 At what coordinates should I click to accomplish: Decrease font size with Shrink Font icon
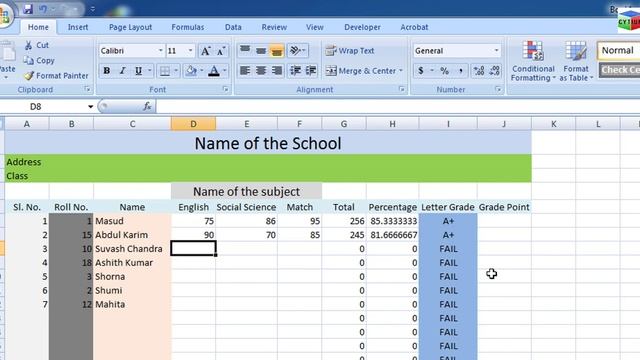221,51
